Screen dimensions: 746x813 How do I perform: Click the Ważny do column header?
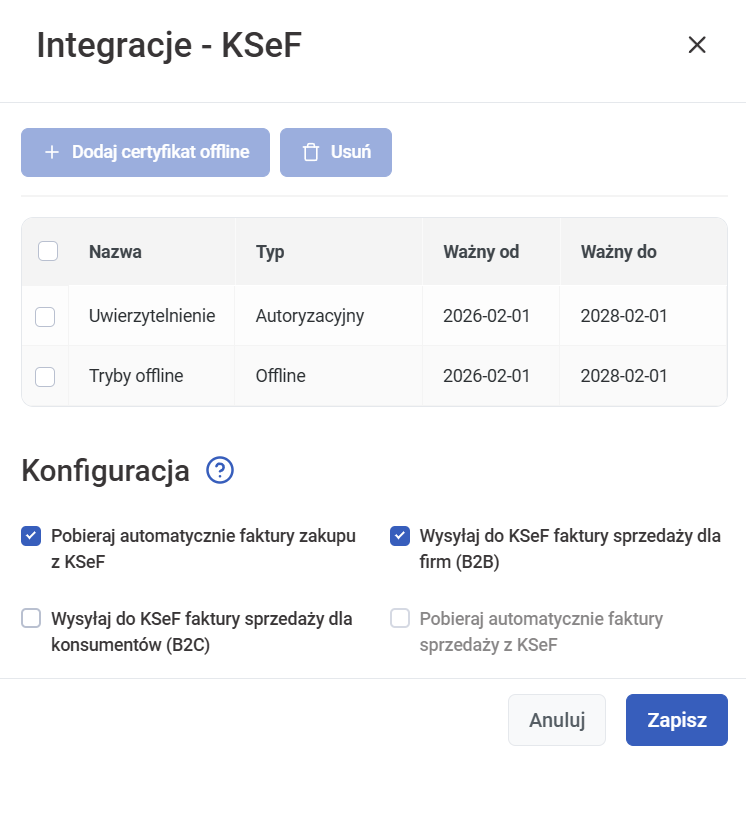618,252
